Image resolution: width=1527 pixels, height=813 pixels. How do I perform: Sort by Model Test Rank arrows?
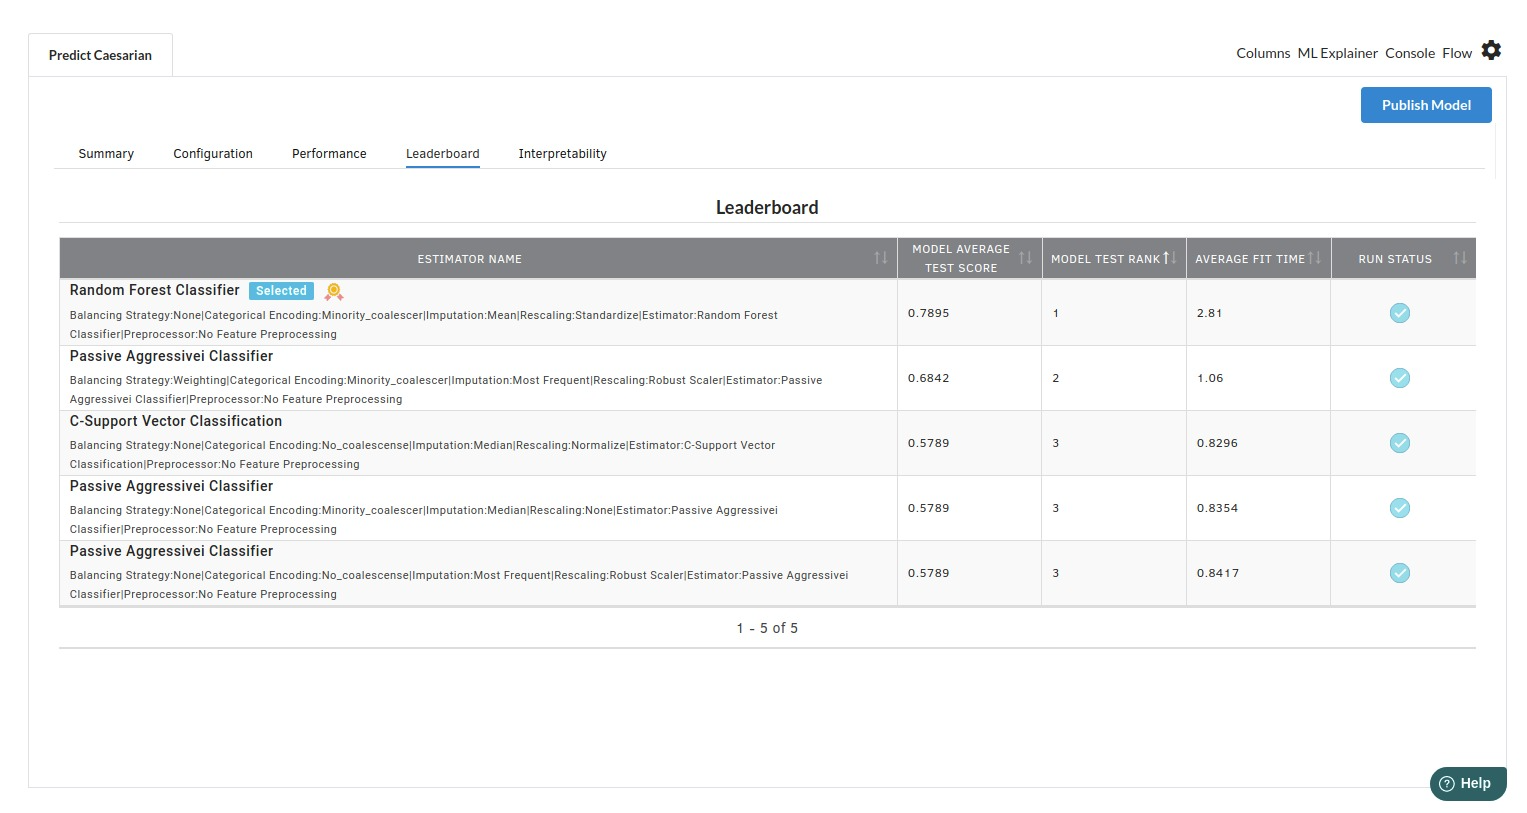[1169, 258]
